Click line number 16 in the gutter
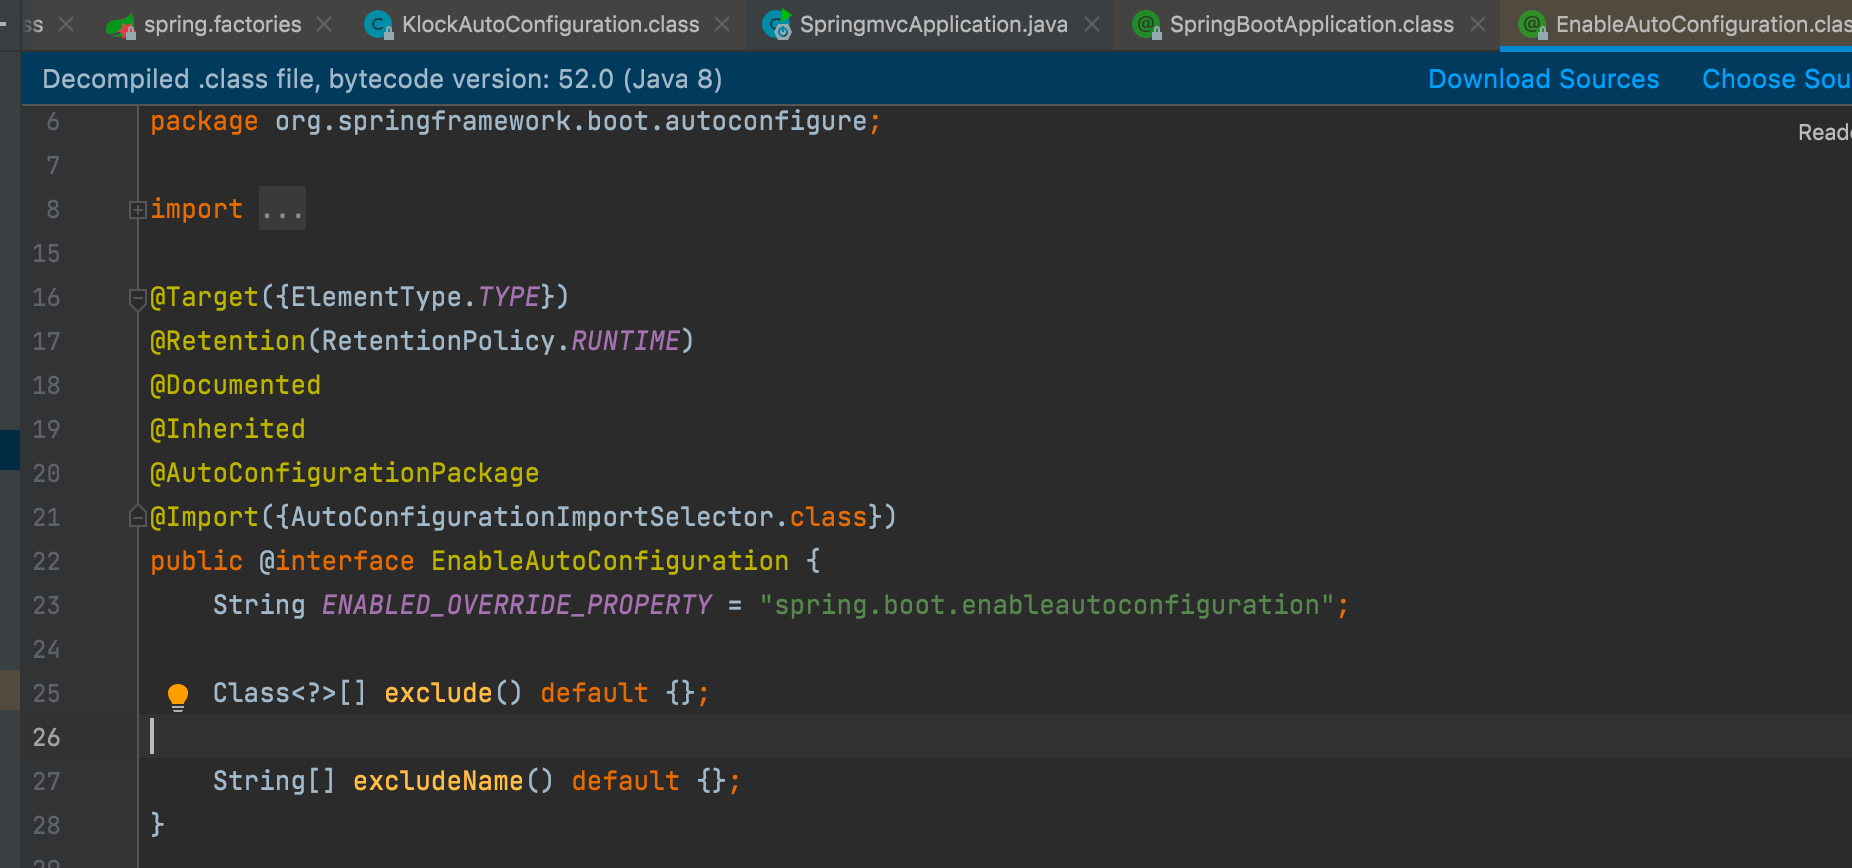Image resolution: width=1852 pixels, height=868 pixels. [46, 297]
